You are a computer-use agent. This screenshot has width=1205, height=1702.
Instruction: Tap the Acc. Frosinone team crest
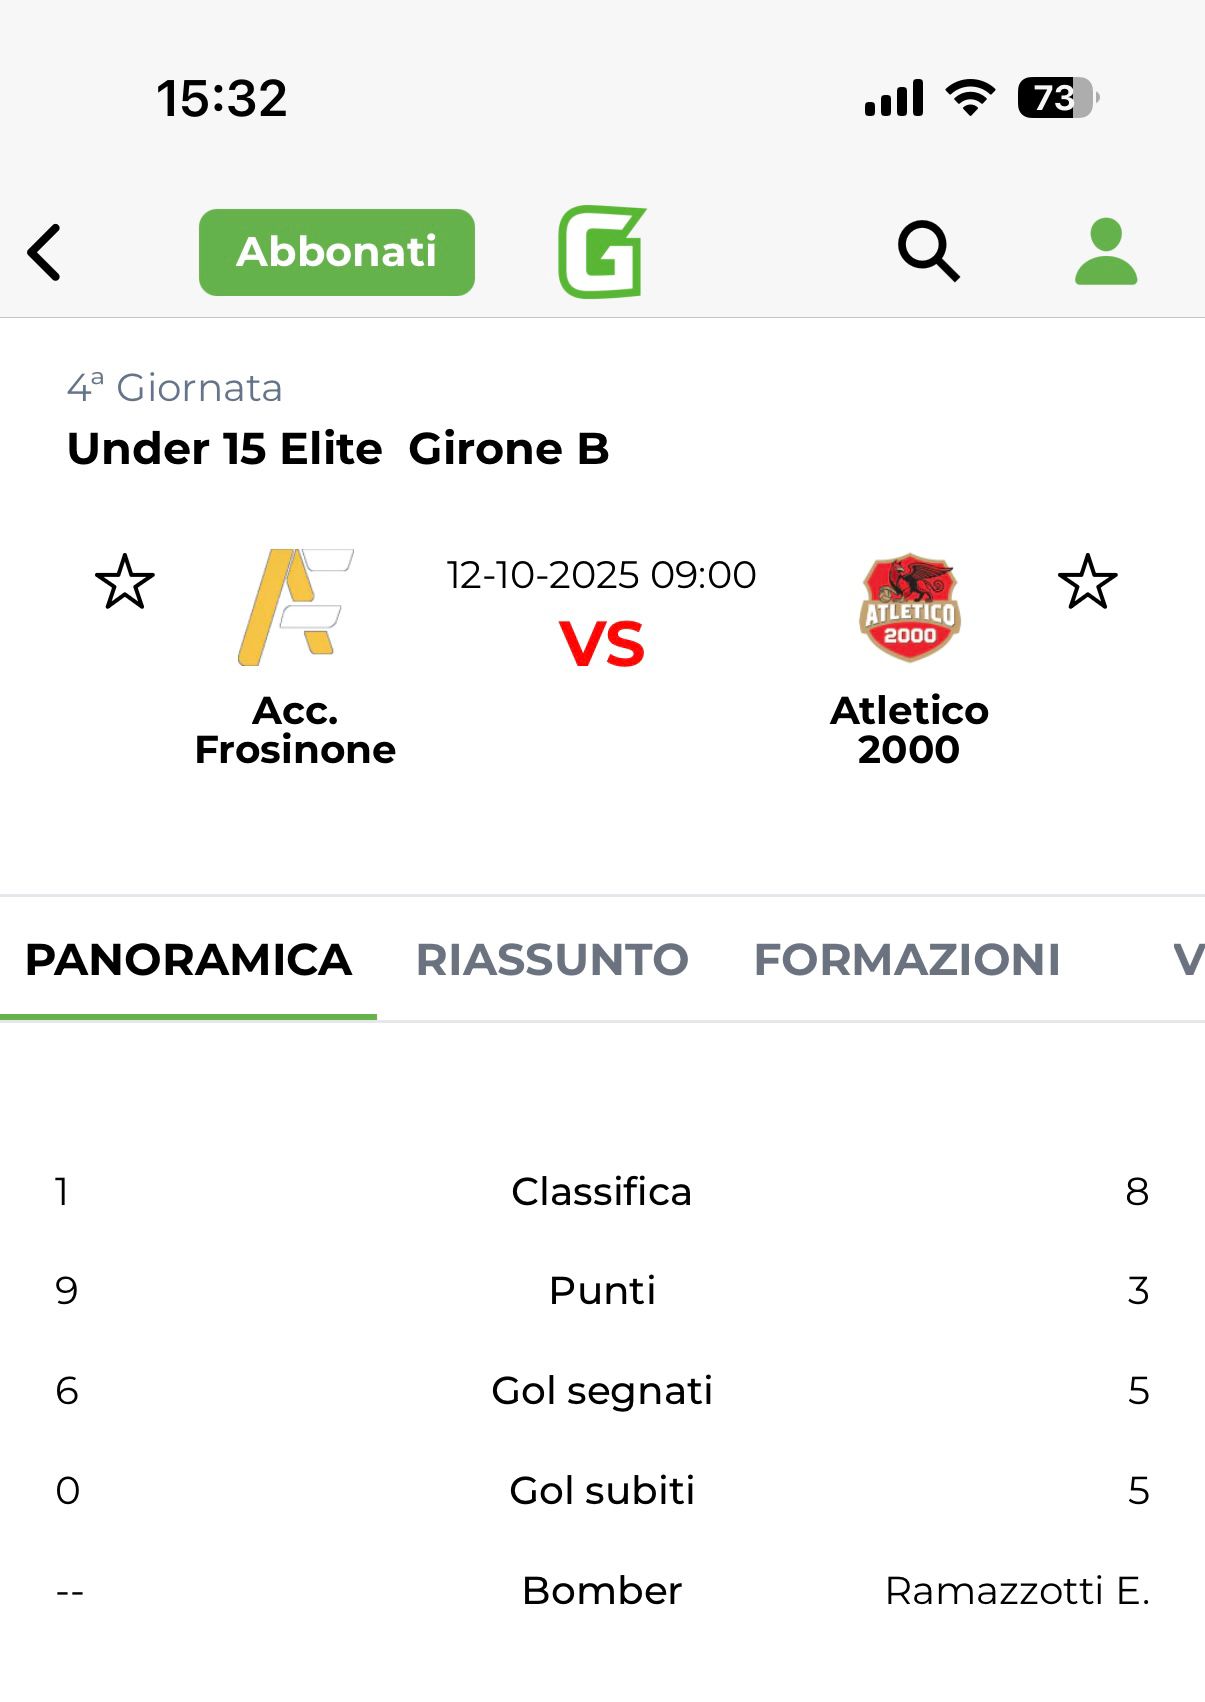coord(295,607)
